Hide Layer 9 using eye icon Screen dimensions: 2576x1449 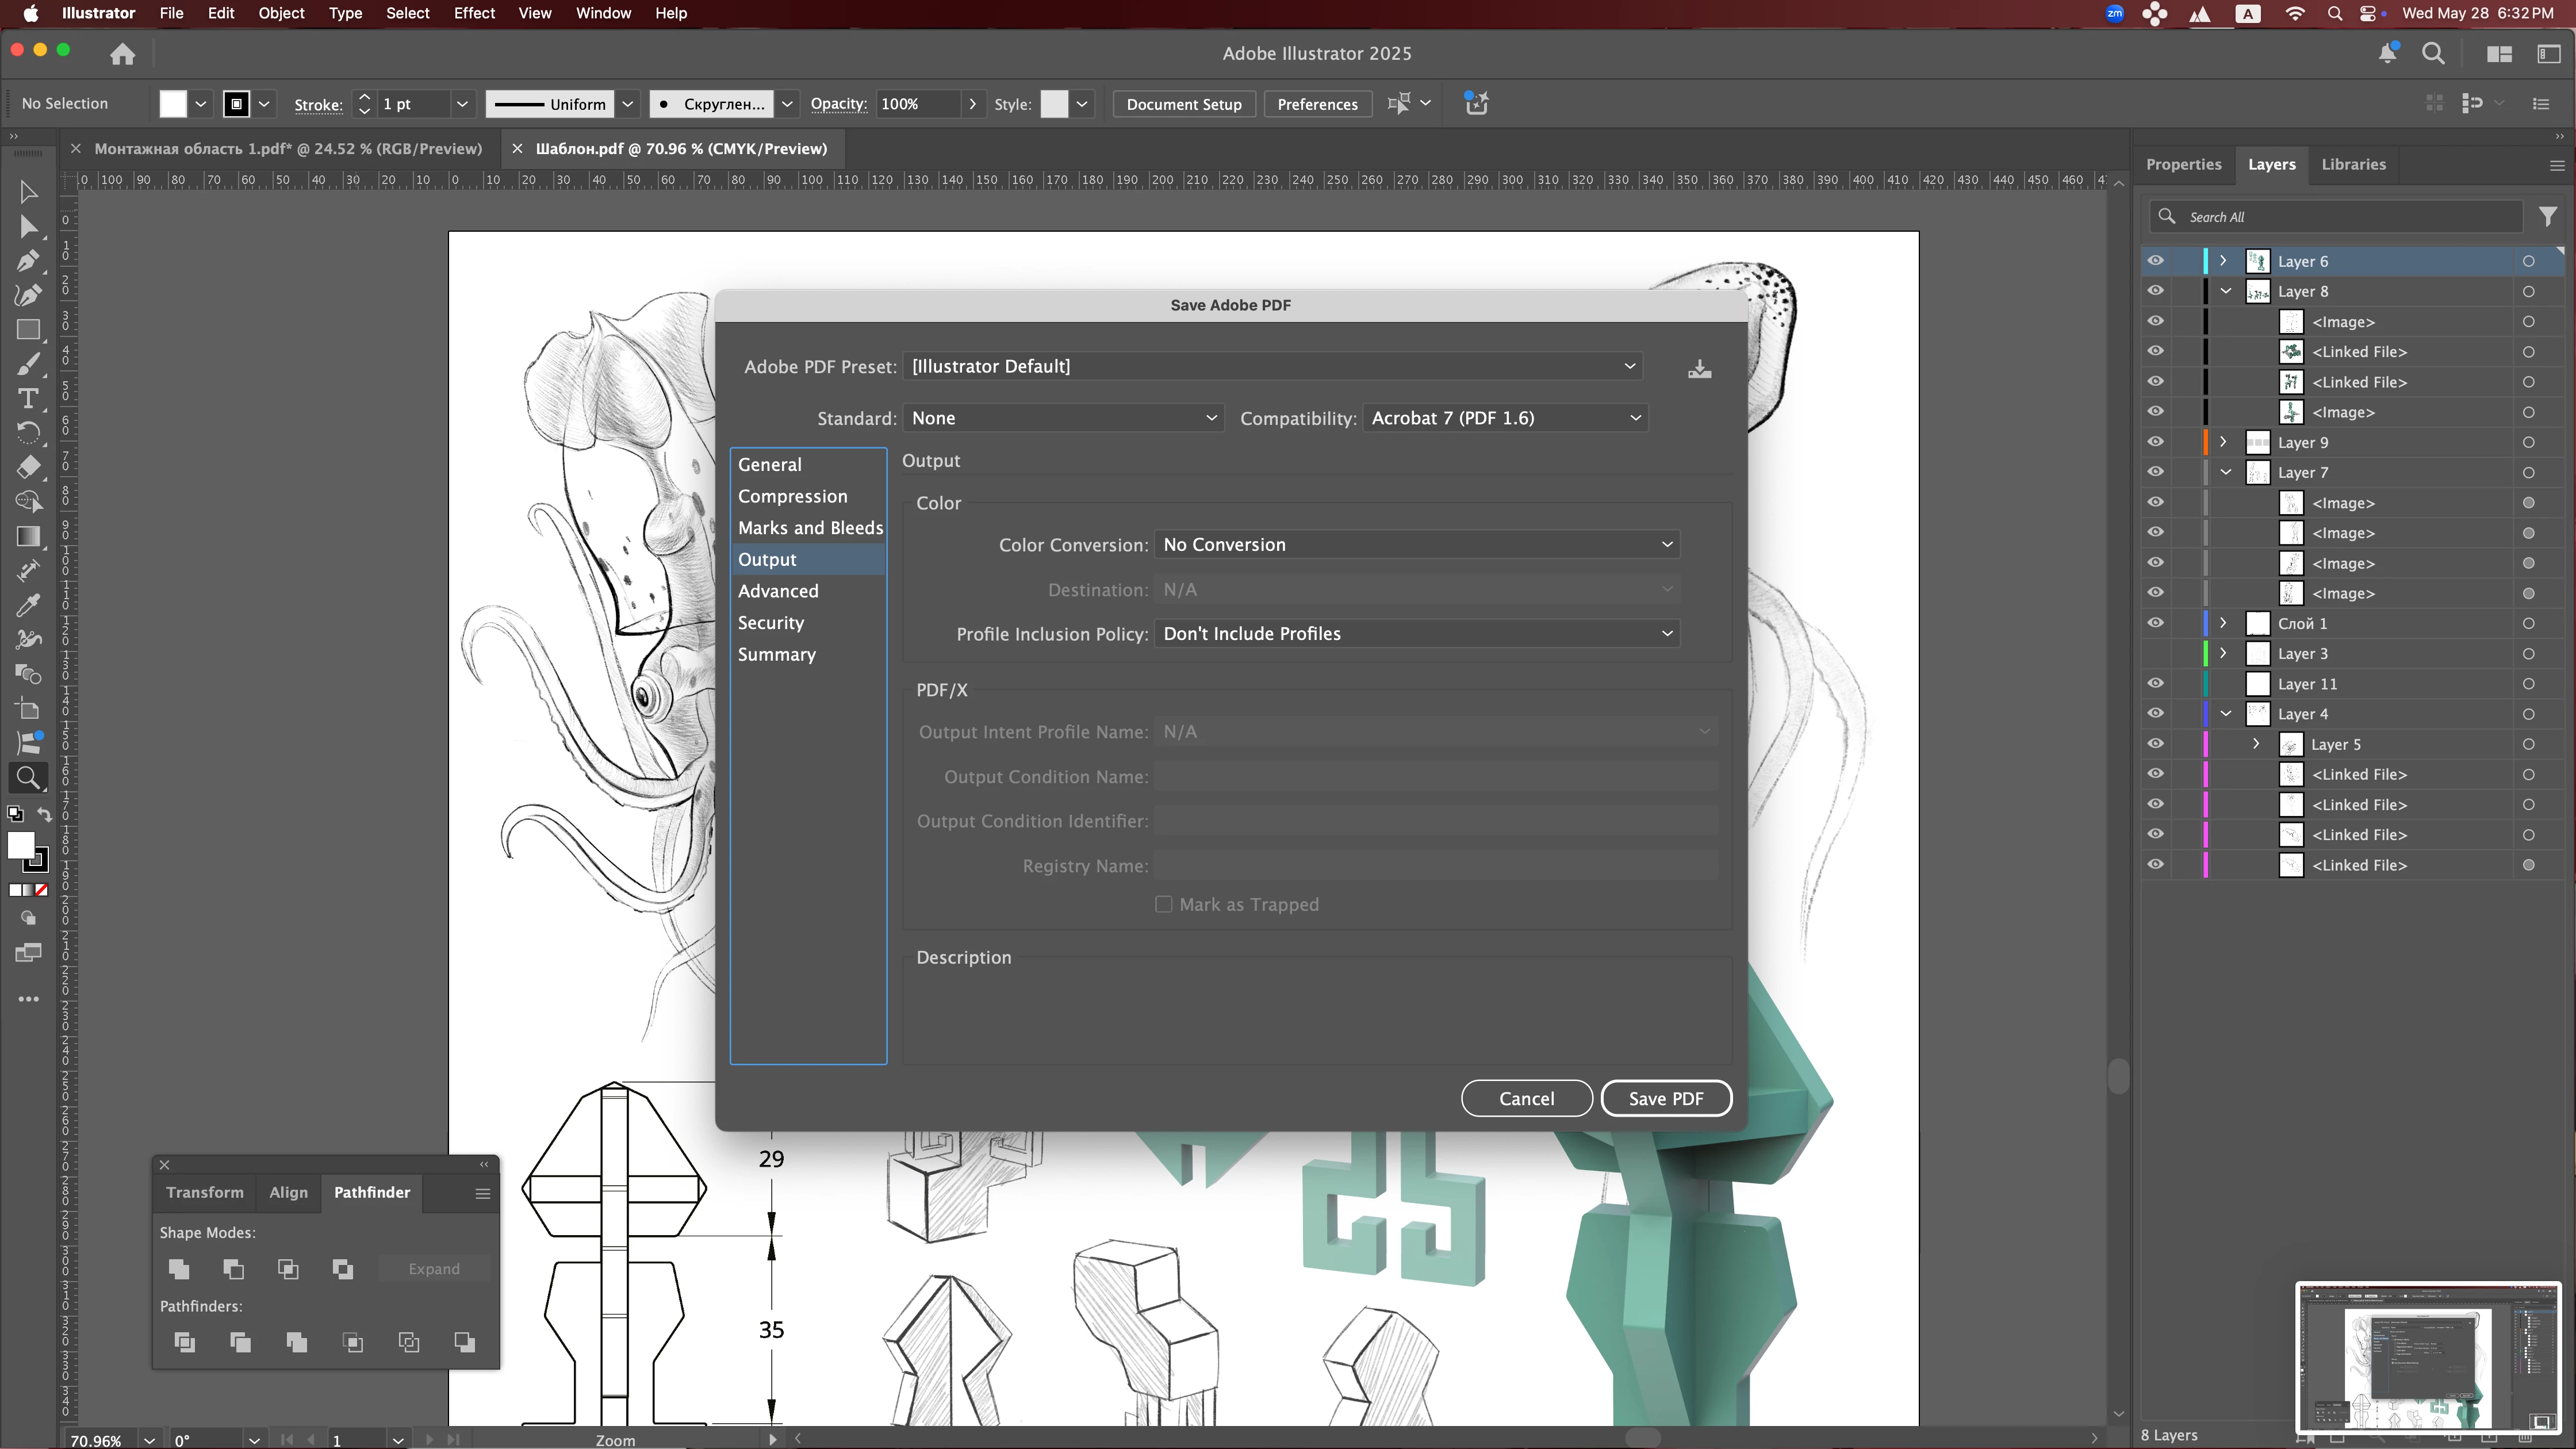click(2155, 442)
